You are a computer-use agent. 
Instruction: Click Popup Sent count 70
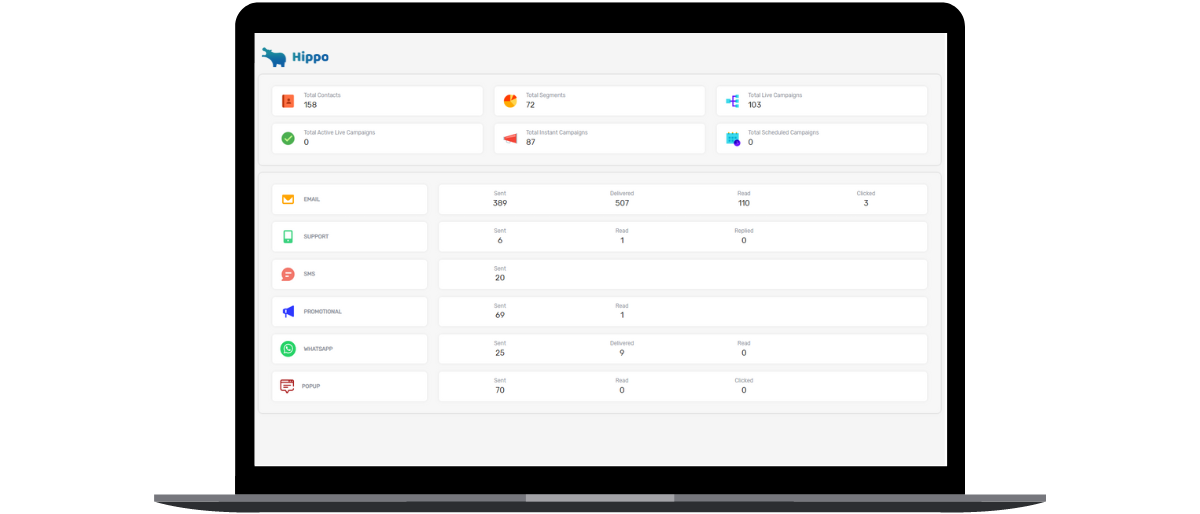pos(500,390)
